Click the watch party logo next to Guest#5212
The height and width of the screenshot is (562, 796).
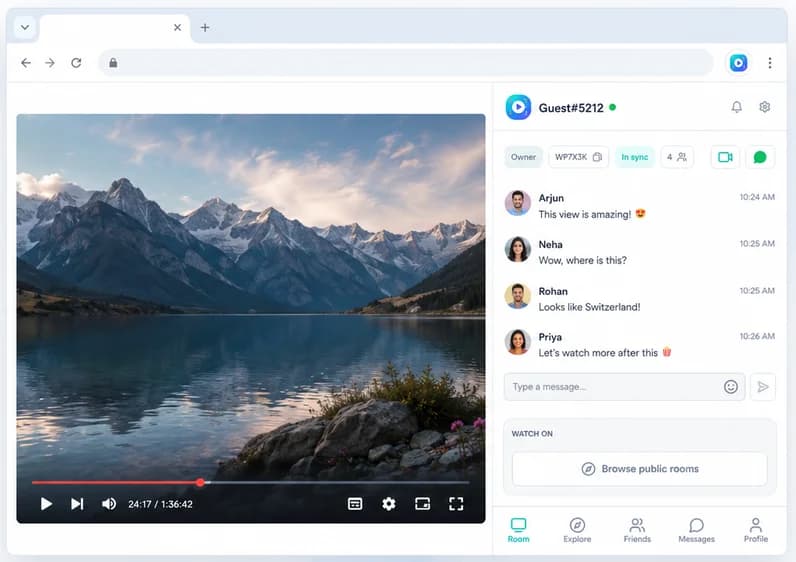(518, 107)
